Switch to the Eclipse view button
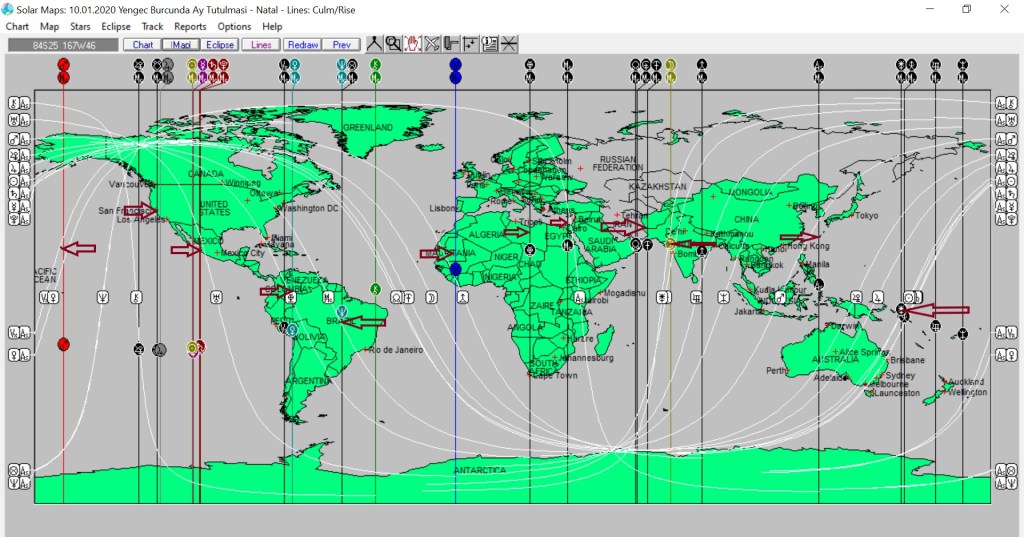The image size is (1024, 537). (219, 45)
